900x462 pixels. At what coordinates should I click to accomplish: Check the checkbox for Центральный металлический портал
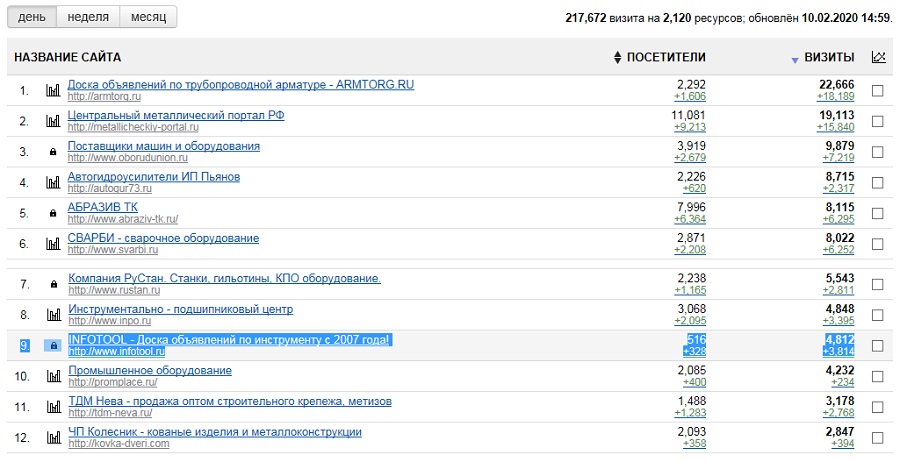pos(878,121)
